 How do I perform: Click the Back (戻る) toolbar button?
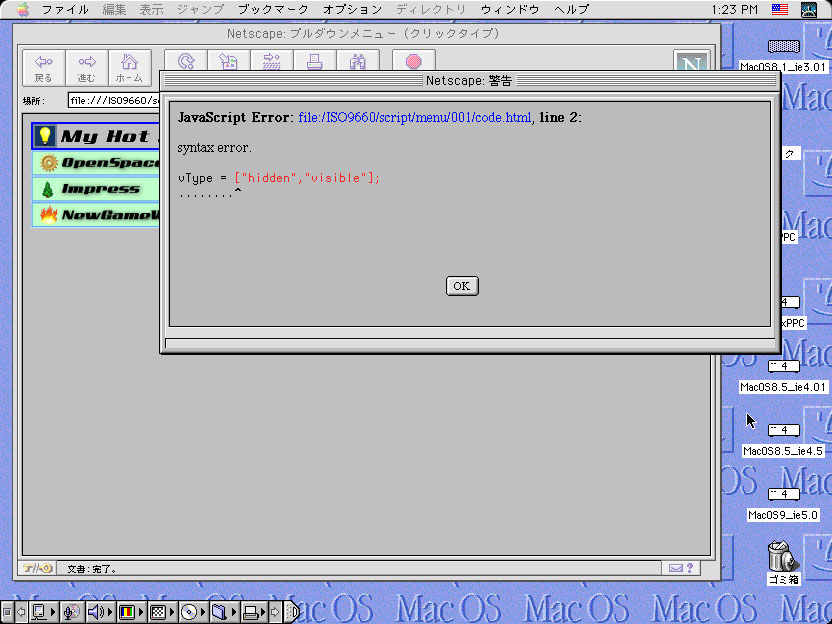coord(43,68)
